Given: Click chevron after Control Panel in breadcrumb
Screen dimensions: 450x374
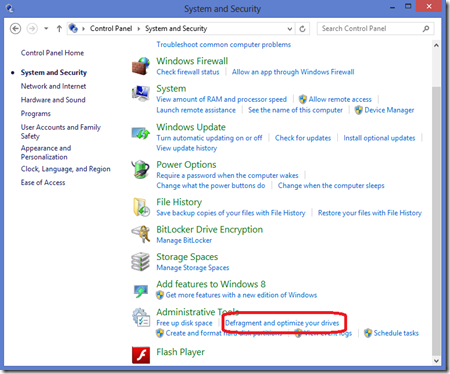Looking at the screenshot, I should (139, 29).
